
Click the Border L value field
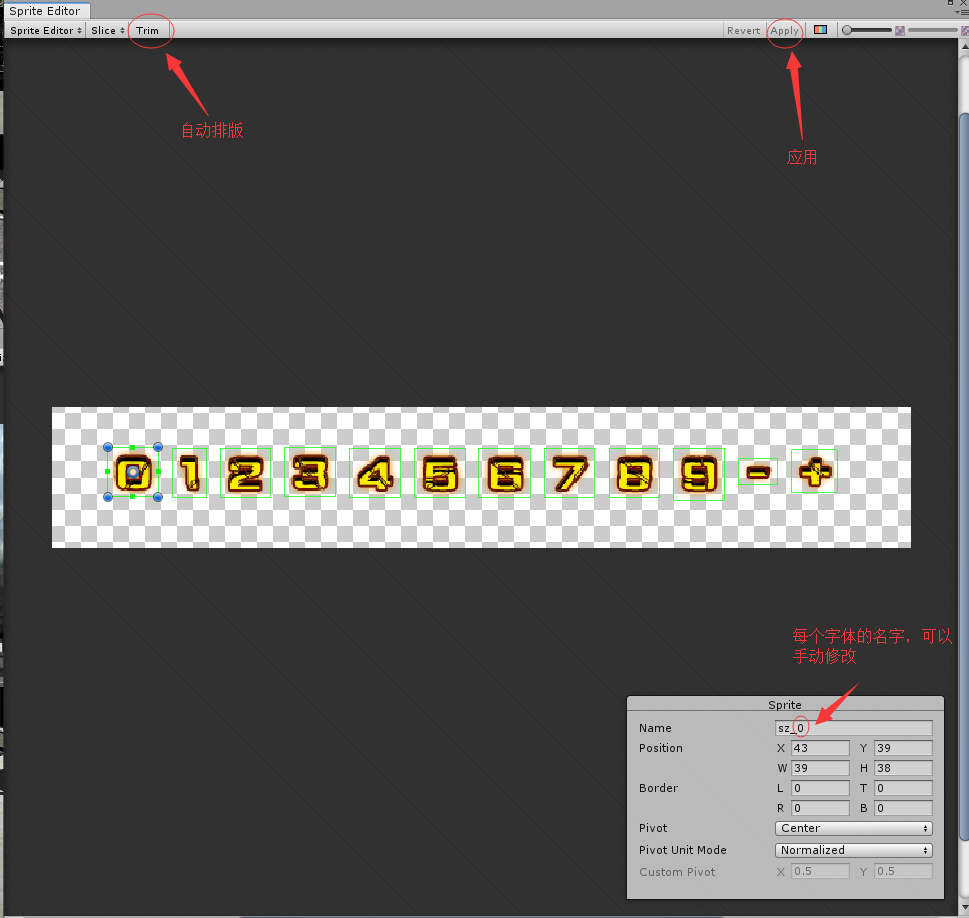pyautogui.click(x=820, y=788)
